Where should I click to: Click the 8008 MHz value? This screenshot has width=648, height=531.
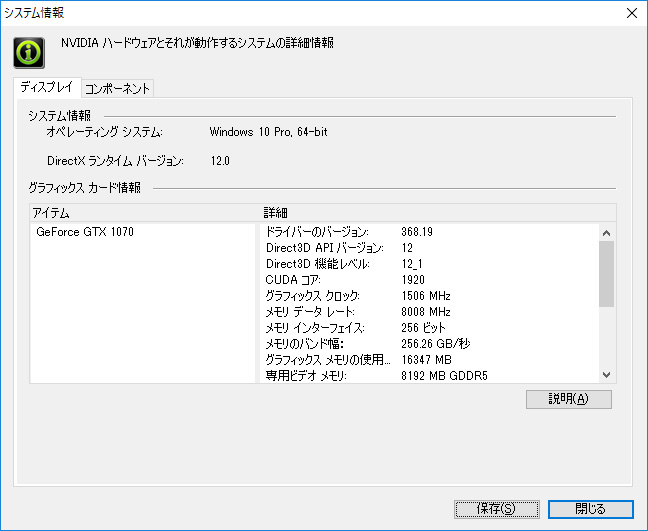click(426, 312)
